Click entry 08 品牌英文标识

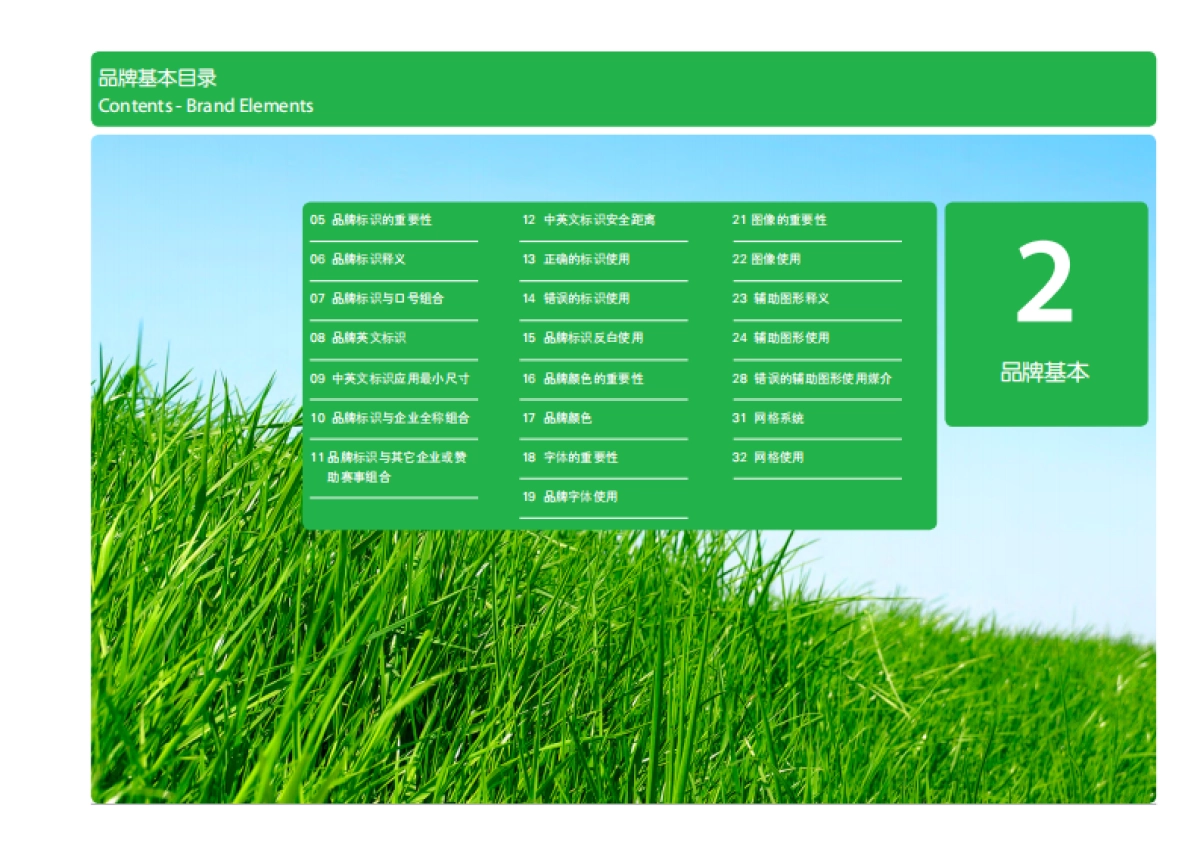click(x=358, y=338)
